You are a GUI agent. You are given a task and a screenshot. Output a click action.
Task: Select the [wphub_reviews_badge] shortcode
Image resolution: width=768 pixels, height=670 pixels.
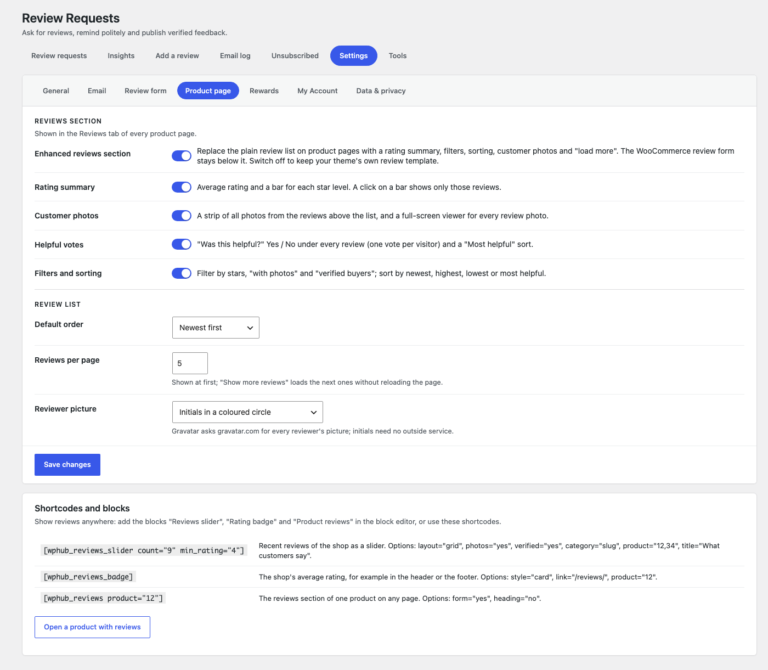click(x=88, y=577)
